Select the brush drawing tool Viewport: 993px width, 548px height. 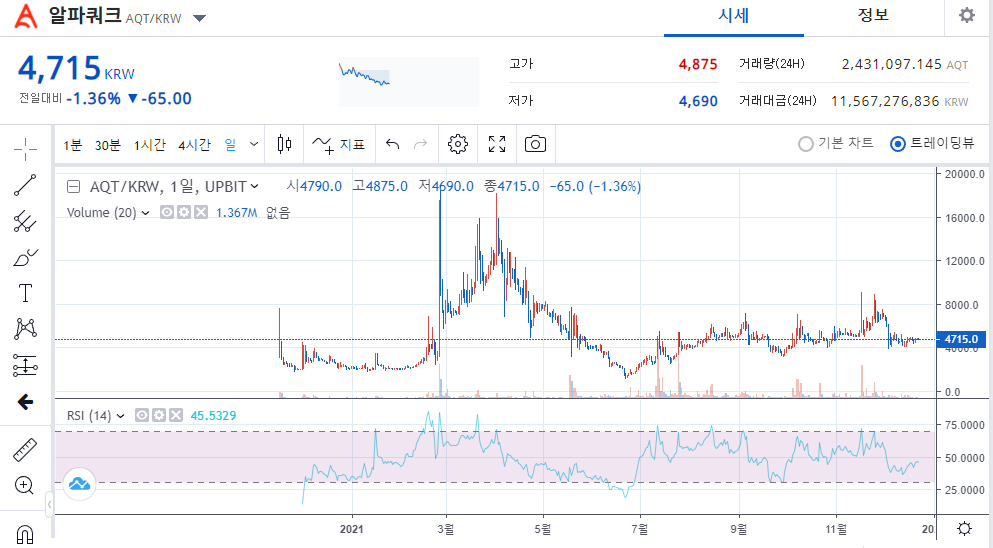click(x=25, y=258)
